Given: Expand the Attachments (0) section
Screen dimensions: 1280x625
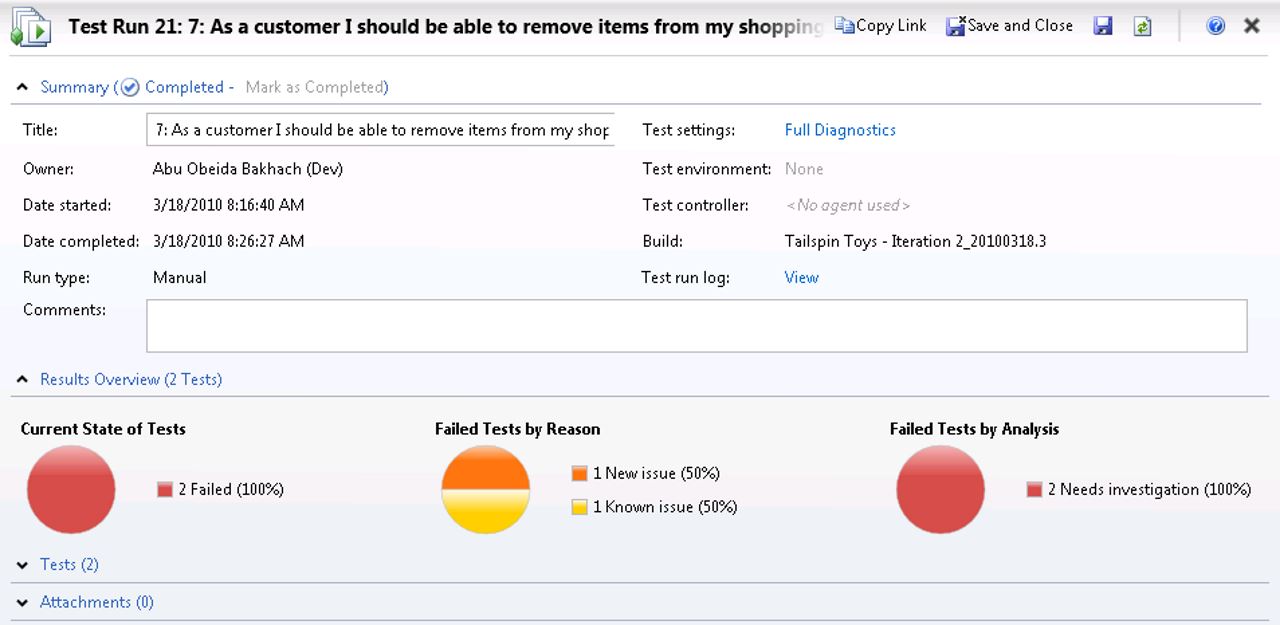Looking at the screenshot, I should (x=23, y=603).
